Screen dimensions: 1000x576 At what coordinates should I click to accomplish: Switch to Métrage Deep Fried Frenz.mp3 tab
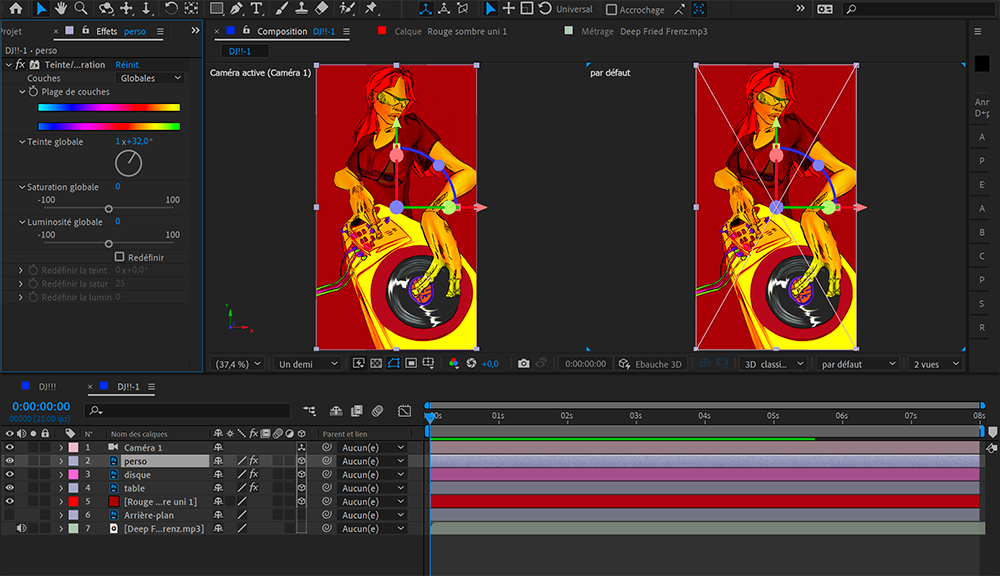(x=644, y=31)
